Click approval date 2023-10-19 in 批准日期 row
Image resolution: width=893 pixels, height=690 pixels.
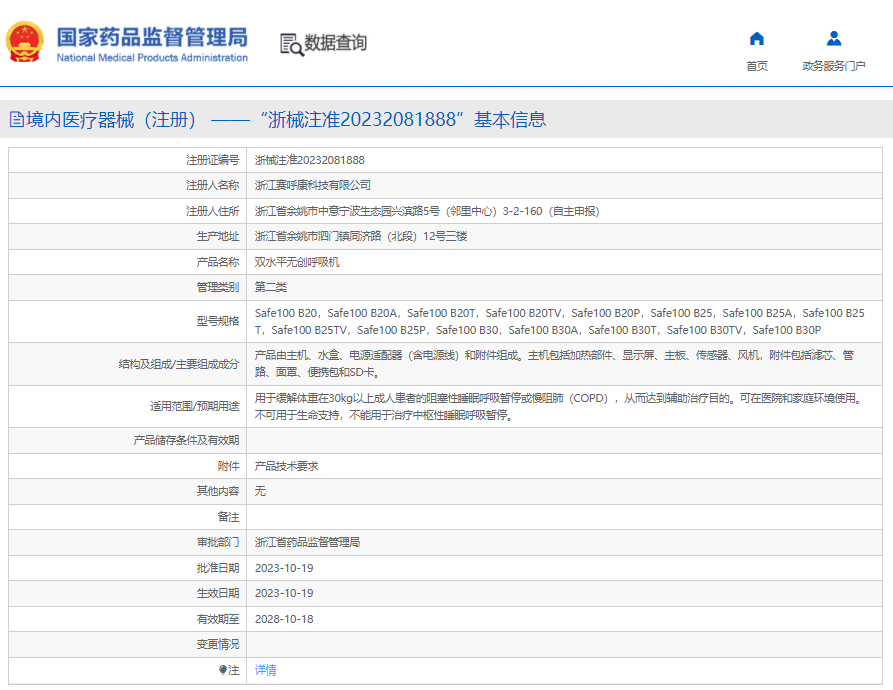tap(284, 568)
